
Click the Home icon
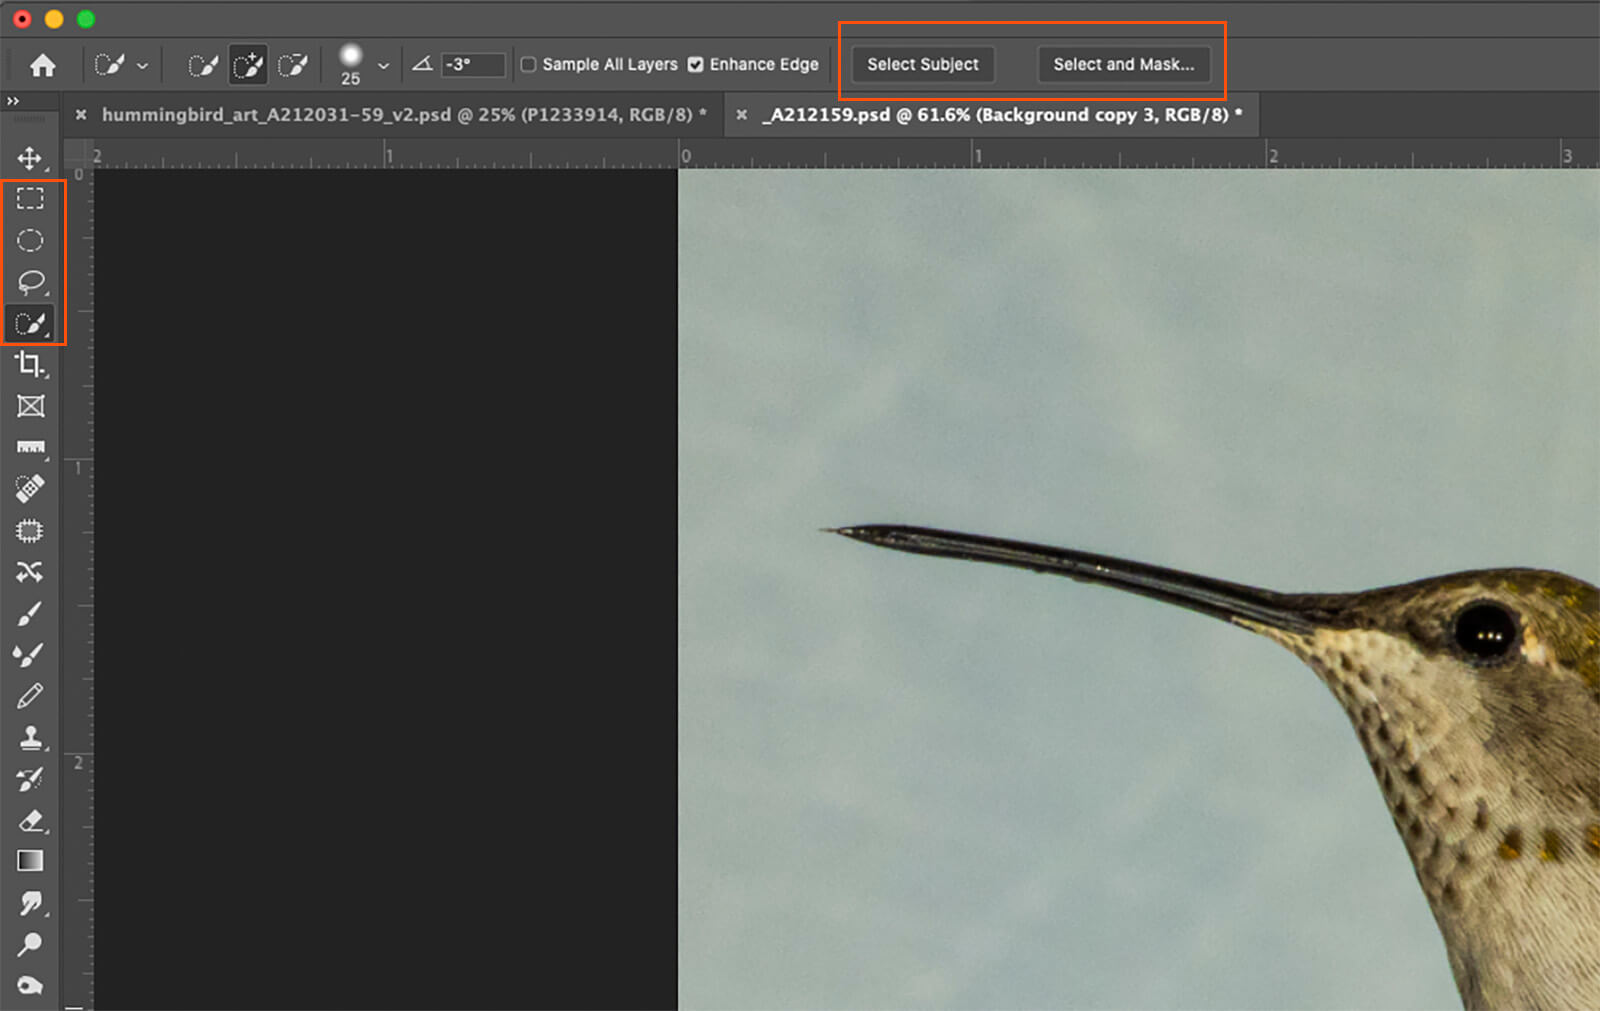43,65
